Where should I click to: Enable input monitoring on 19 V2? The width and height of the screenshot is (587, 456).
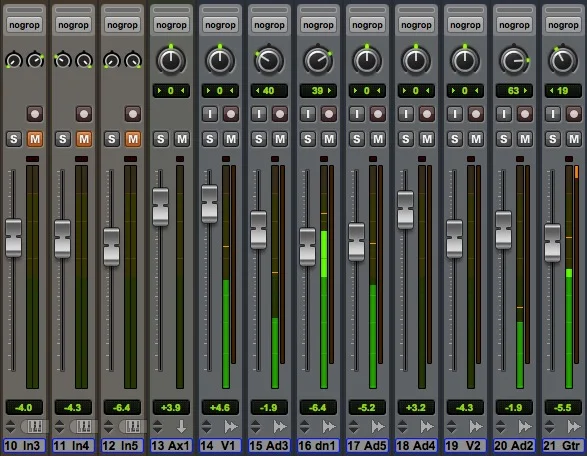pyautogui.click(x=455, y=114)
